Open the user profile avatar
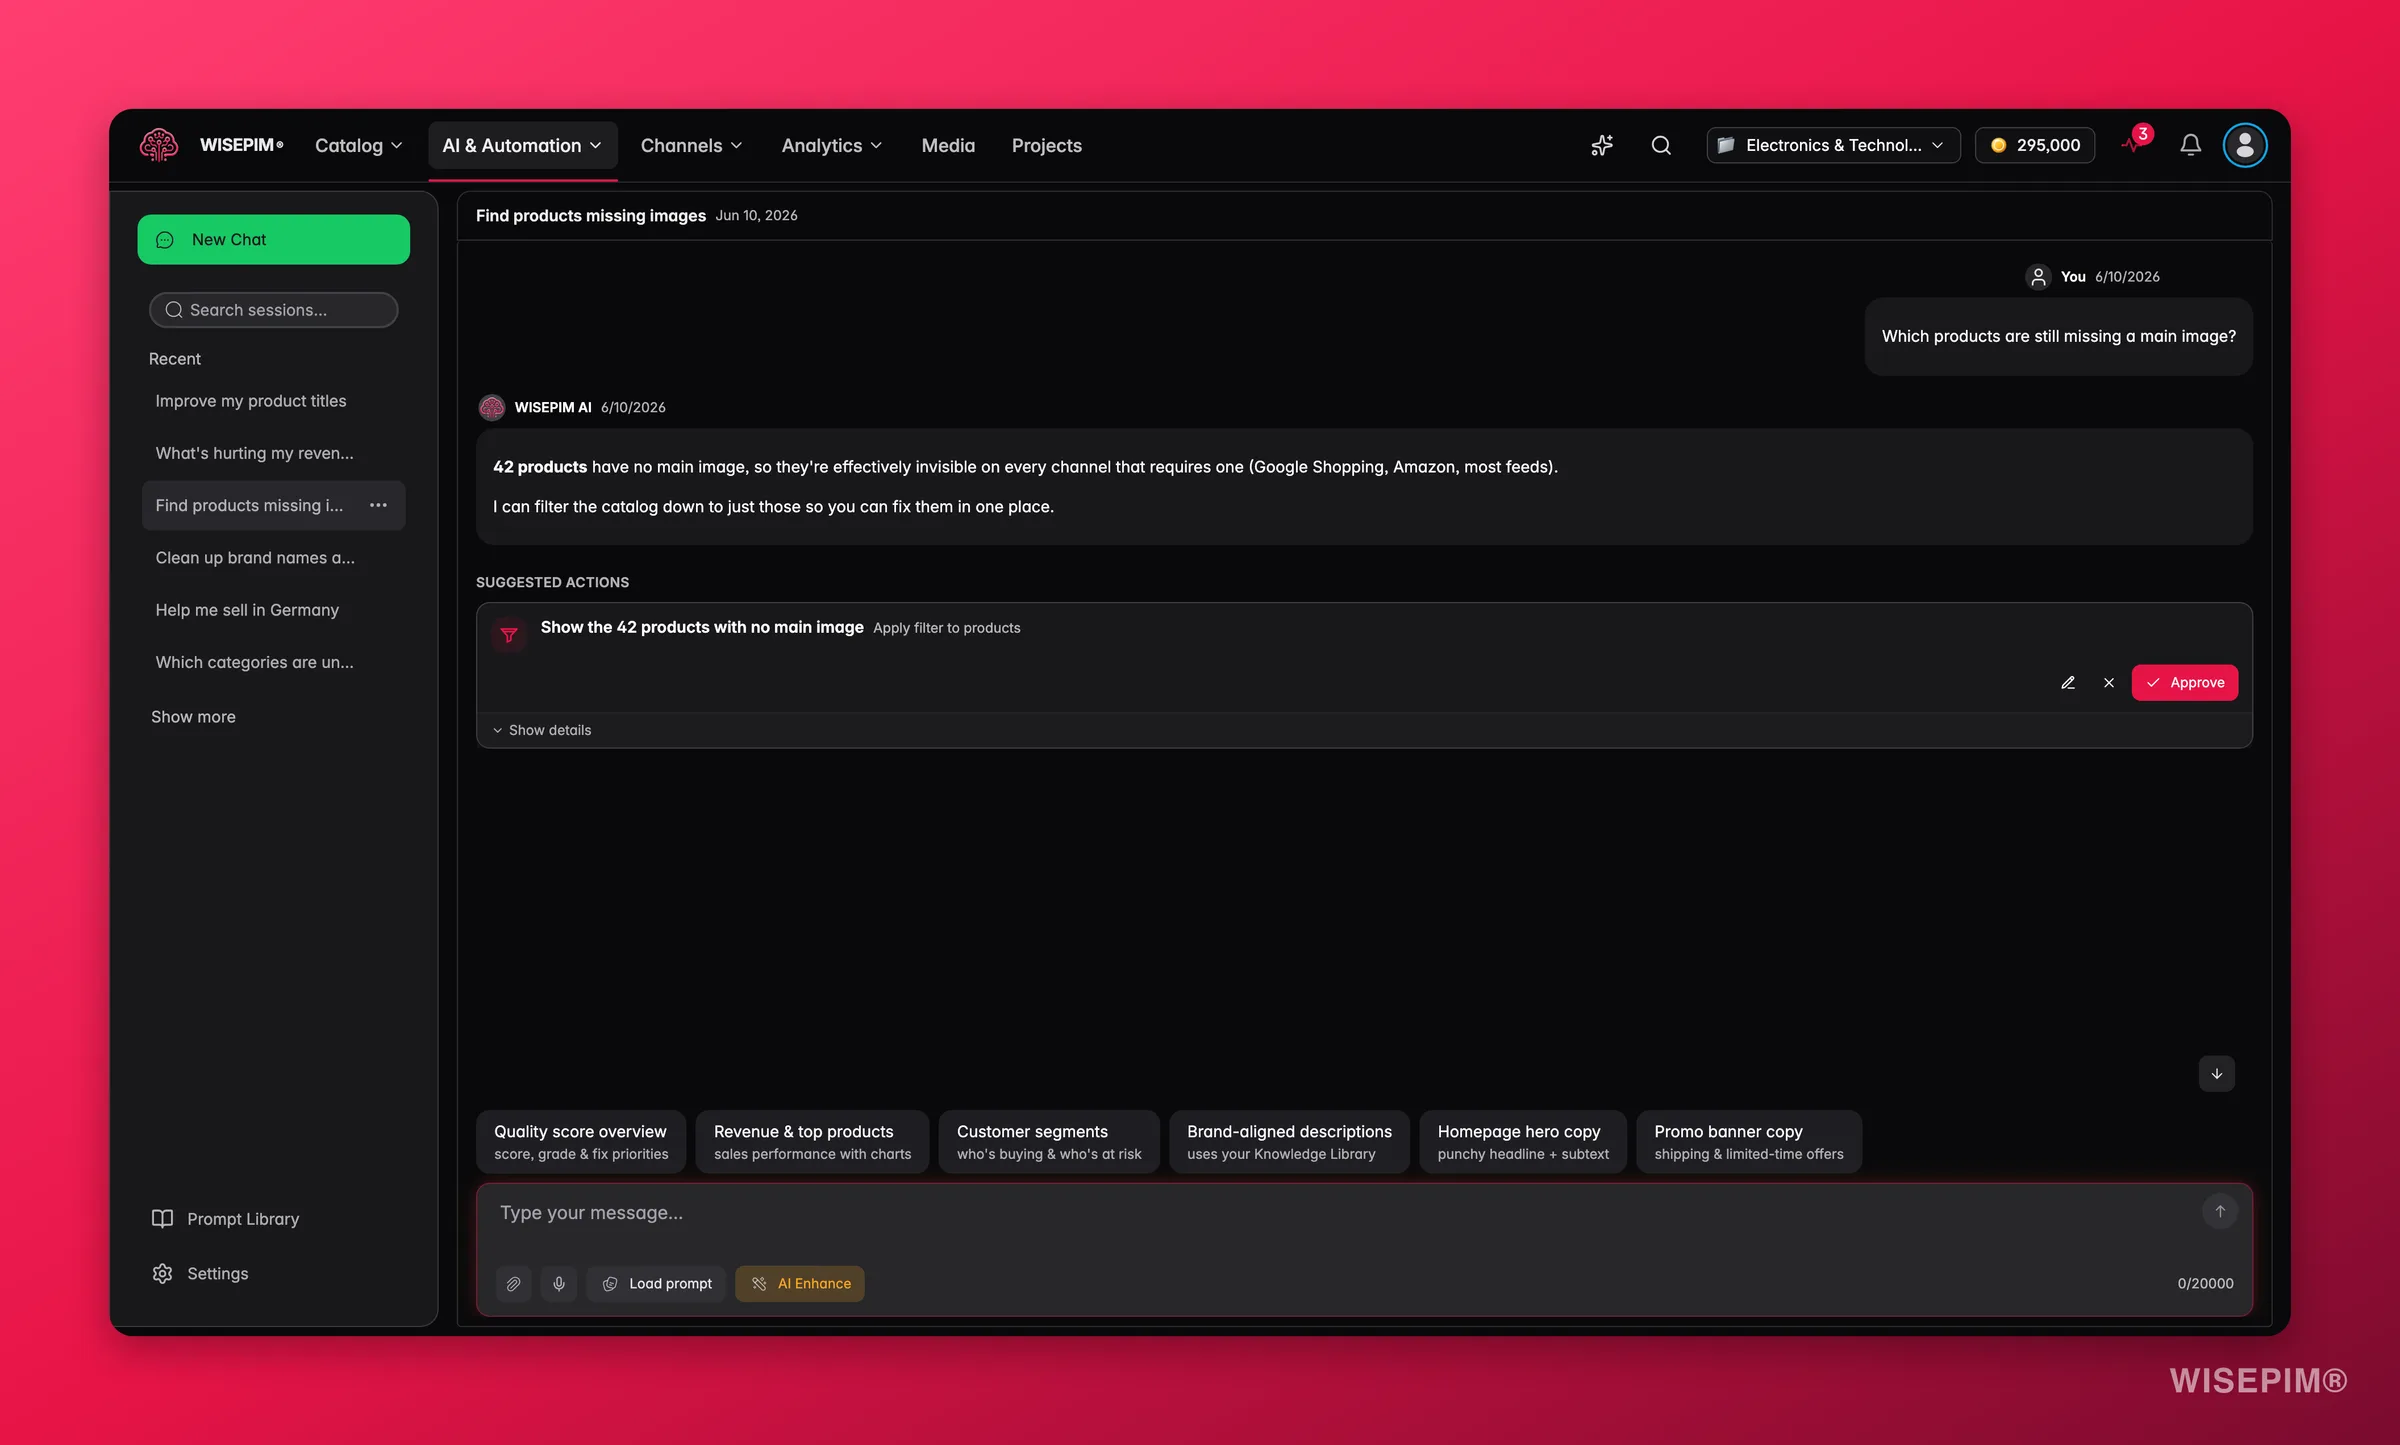Image resolution: width=2400 pixels, height=1445 pixels. pos(2245,146)
